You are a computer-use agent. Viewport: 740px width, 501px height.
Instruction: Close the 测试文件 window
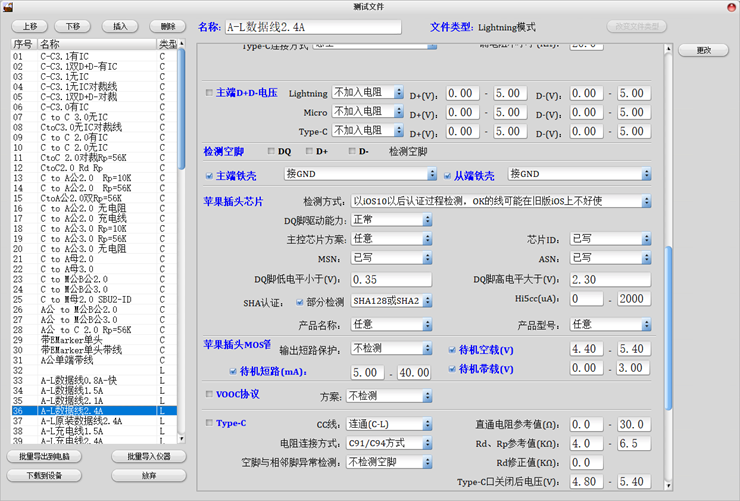pos(729,8)
